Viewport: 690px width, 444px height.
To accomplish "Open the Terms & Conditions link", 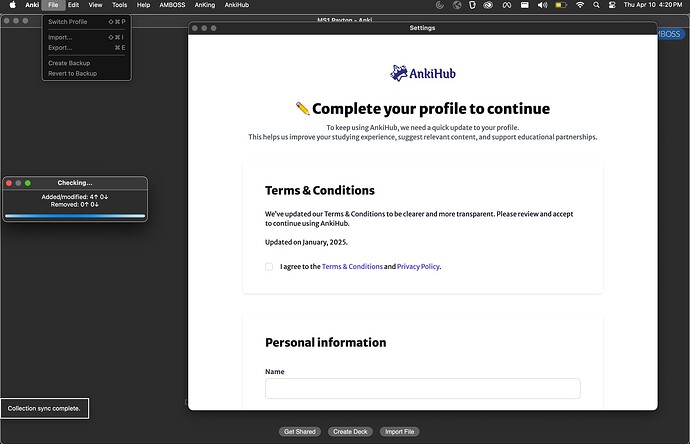I will [x=352, y=267].
